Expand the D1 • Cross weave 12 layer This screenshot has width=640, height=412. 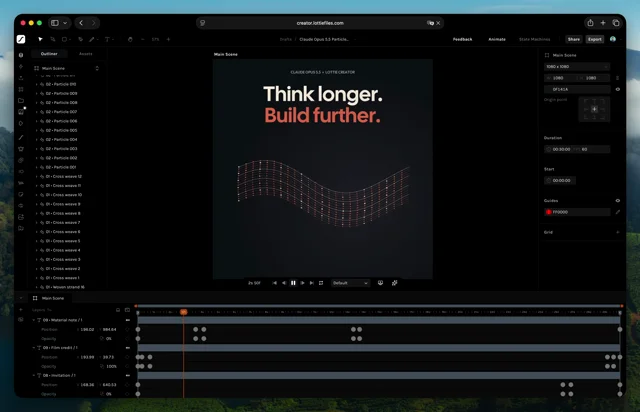pos(37,176)
